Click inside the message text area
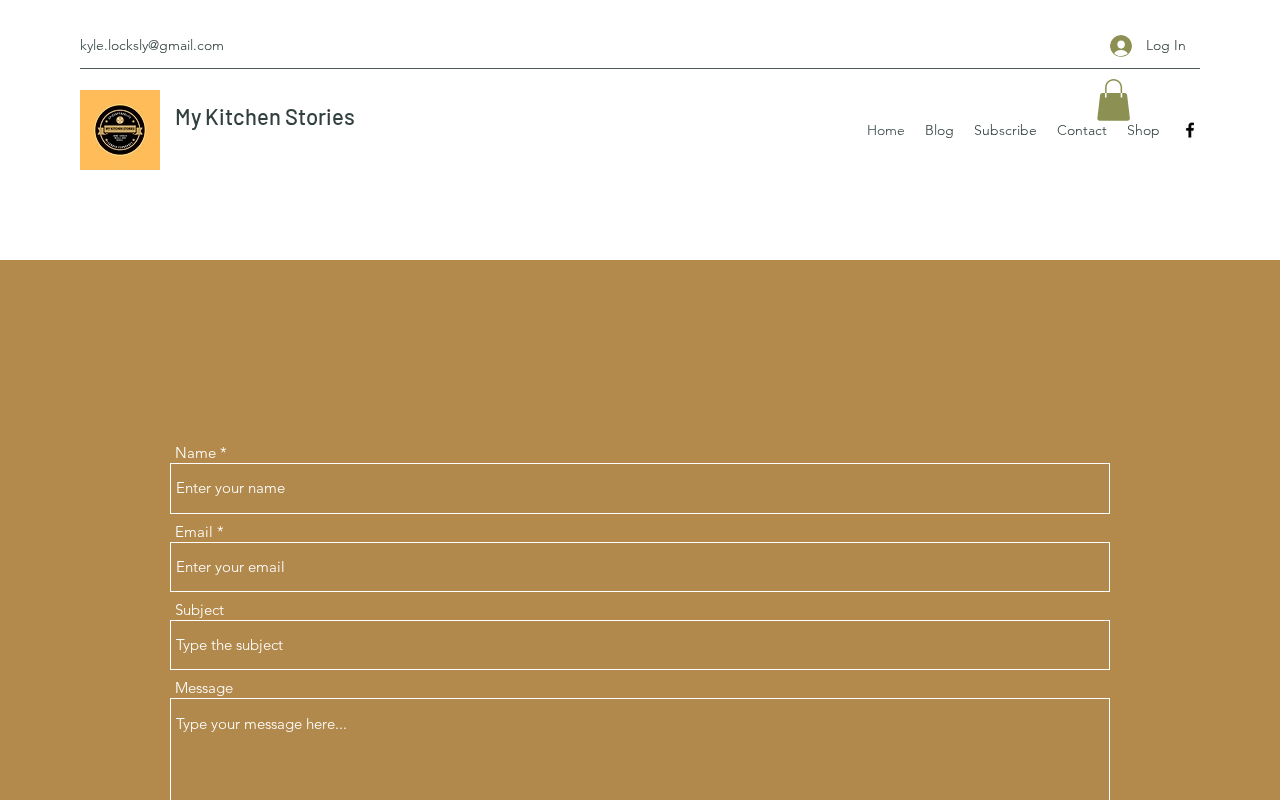The height and width of the screenshot is (800, 1280). coord(640,749)
